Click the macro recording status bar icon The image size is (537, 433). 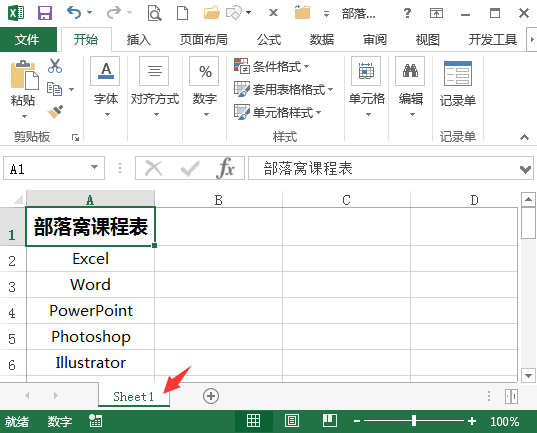tap(95, 421)
